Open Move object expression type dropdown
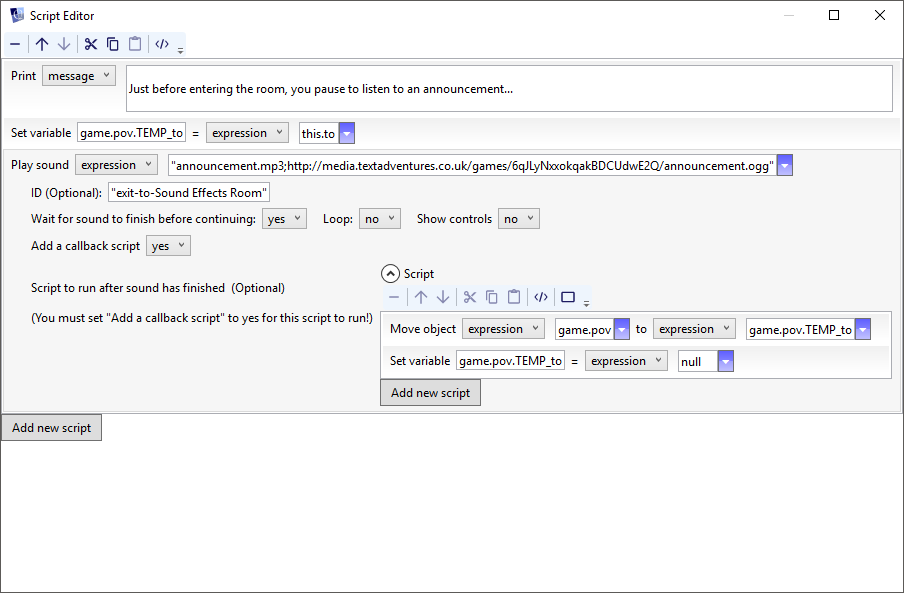The width and height of the screenshot is (904, 593). pyautogui.click(x=503, y=329)
